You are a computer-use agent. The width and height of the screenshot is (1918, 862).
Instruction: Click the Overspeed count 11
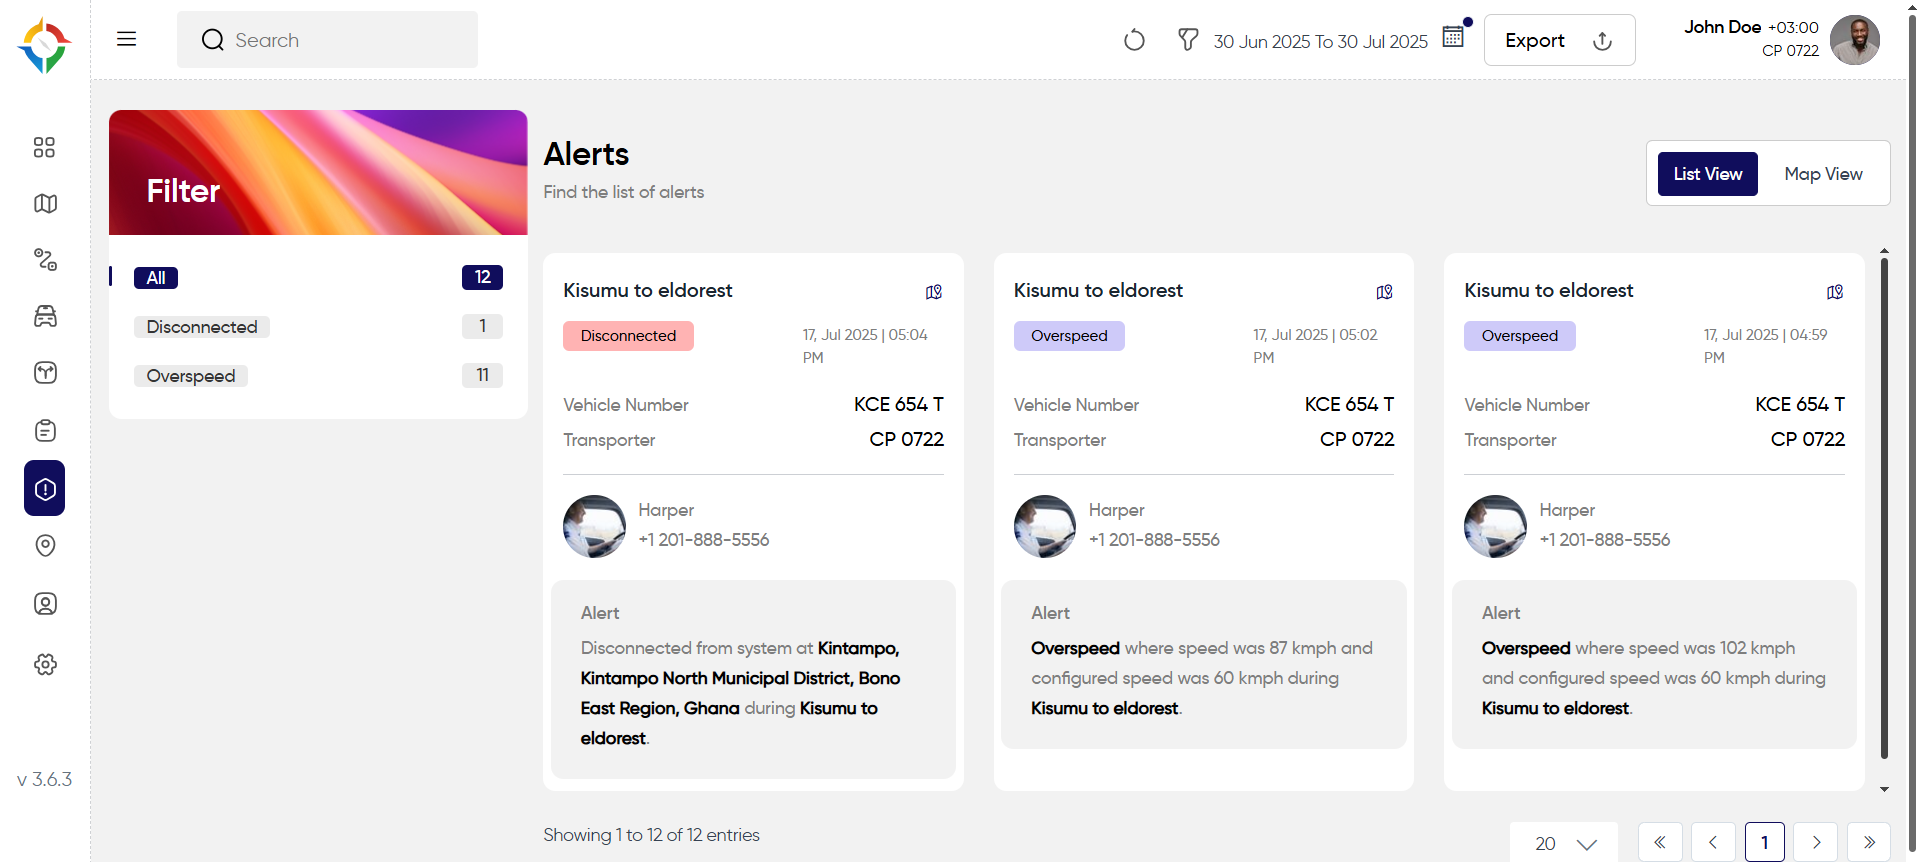click(482, 375)
